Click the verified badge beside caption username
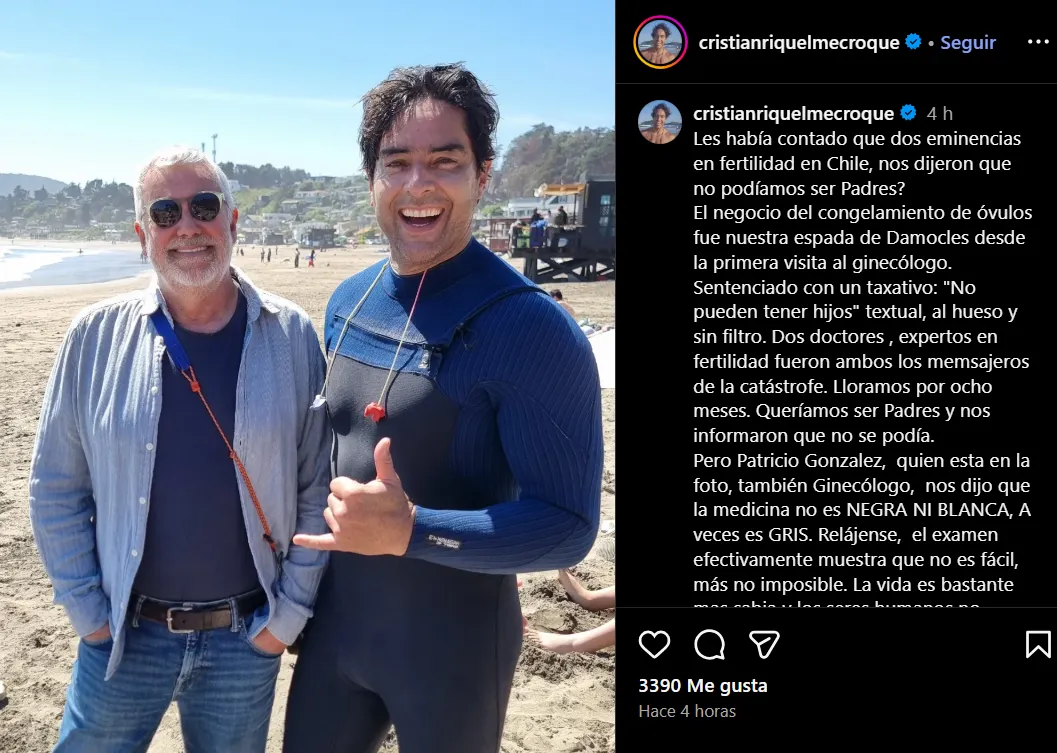The width and height of the screenshot is (1057, 753). (908, 113)
